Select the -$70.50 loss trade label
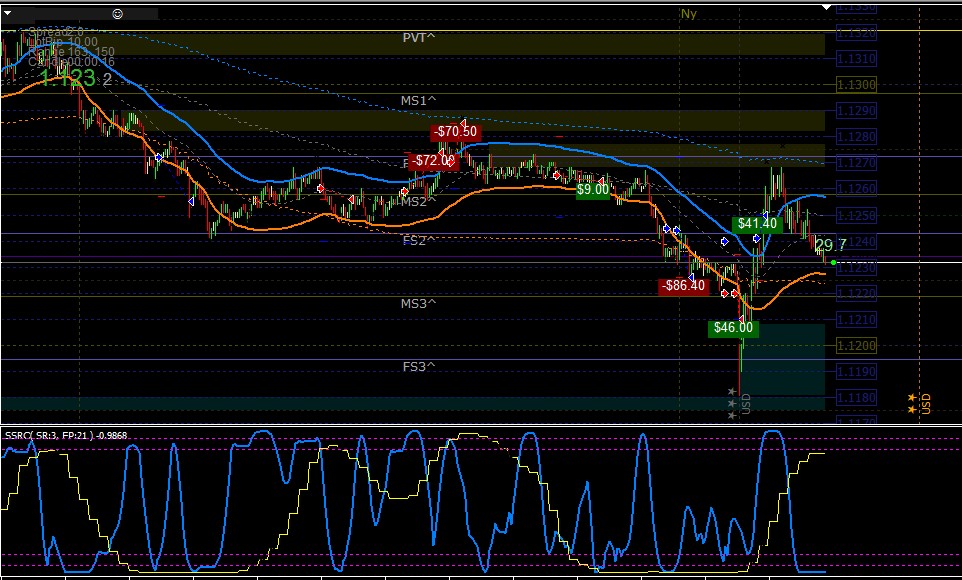 point(455,132)
